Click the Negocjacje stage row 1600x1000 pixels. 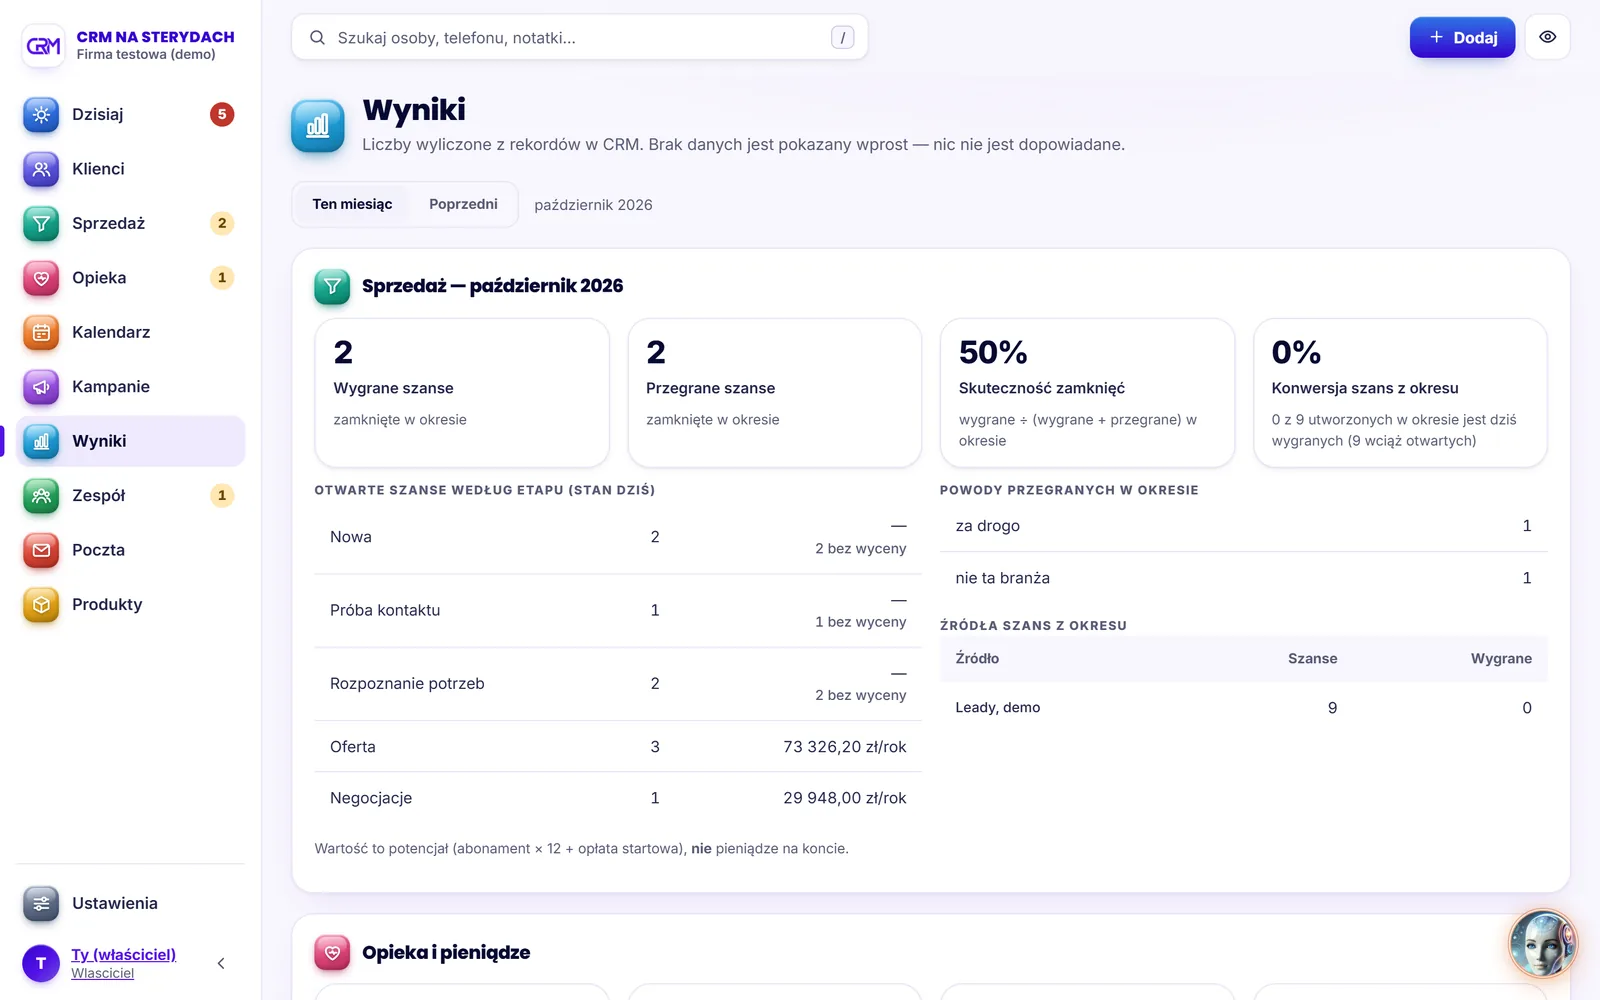[618, 798]
